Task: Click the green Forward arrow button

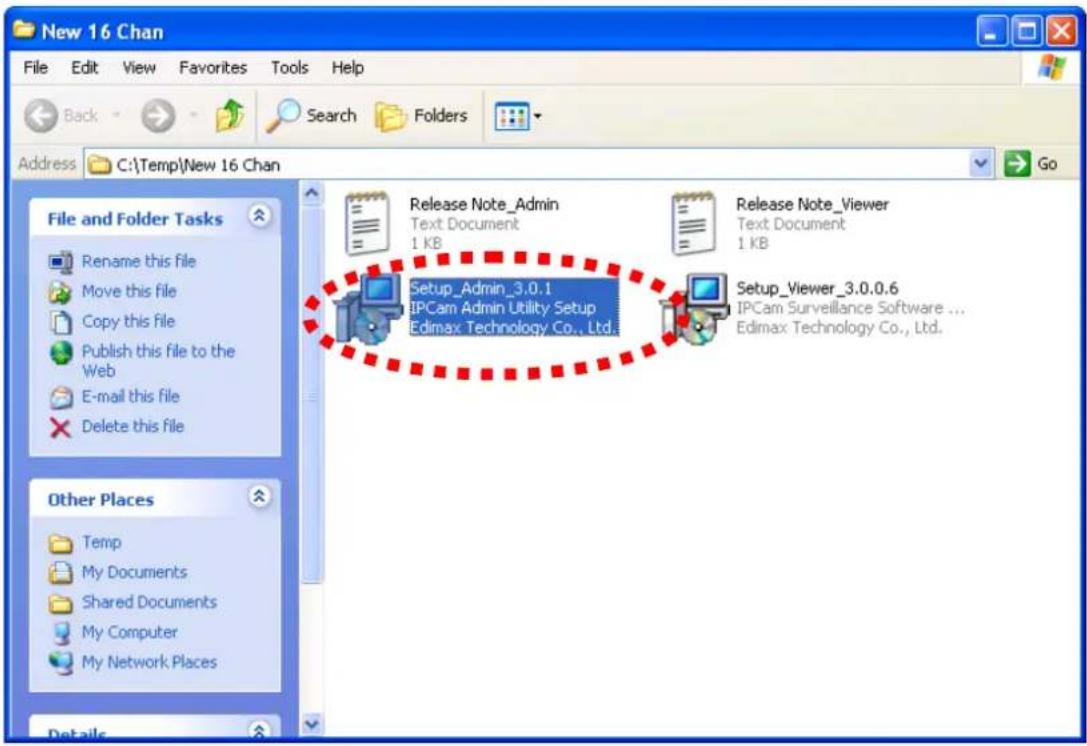Action: 158,116
